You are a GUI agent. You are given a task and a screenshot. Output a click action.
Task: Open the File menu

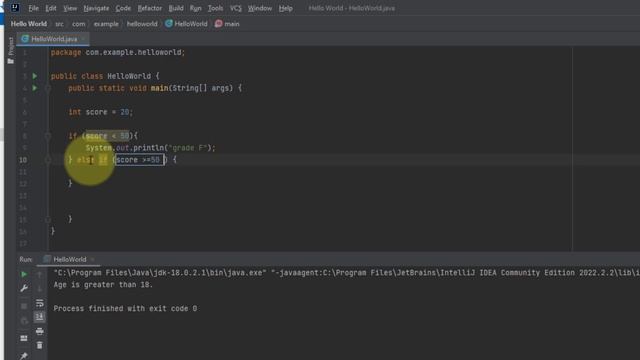tap(33, 8)
